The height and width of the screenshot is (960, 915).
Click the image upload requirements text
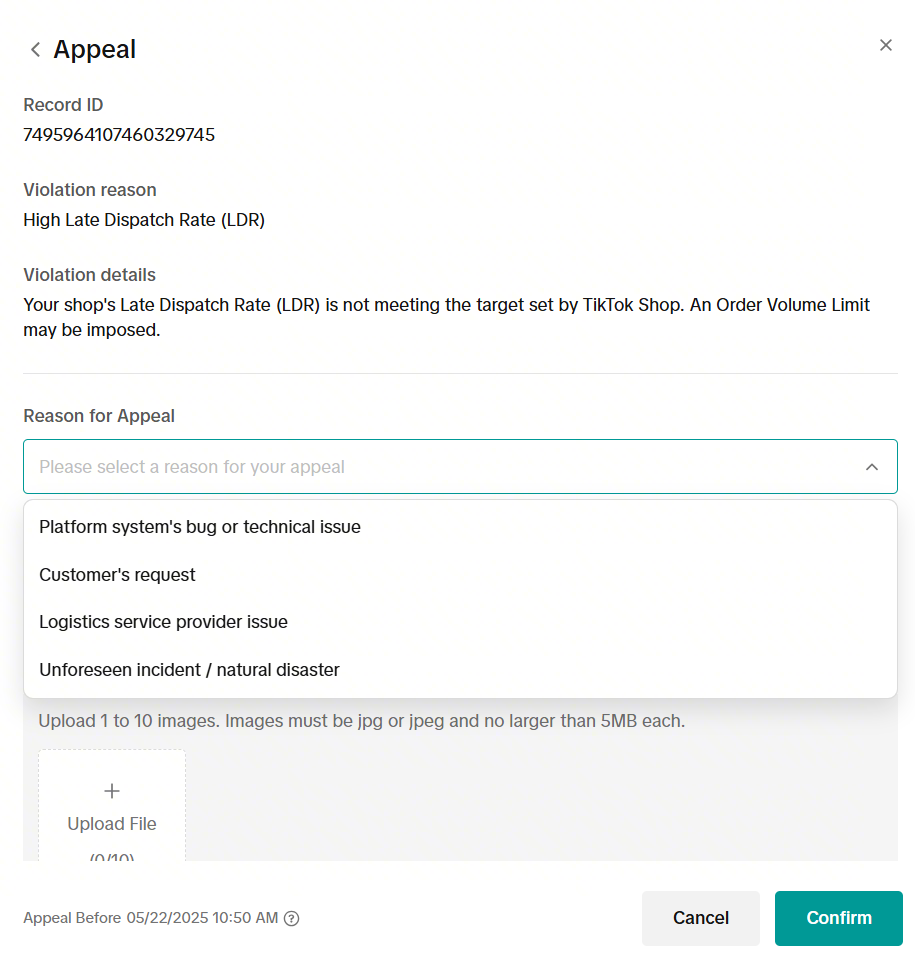coord(362,721)
